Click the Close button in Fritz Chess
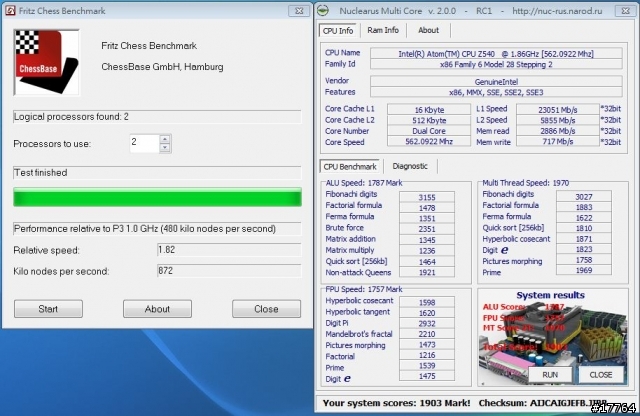This screenshot has height=416, width=640. [x=267, y=309]
